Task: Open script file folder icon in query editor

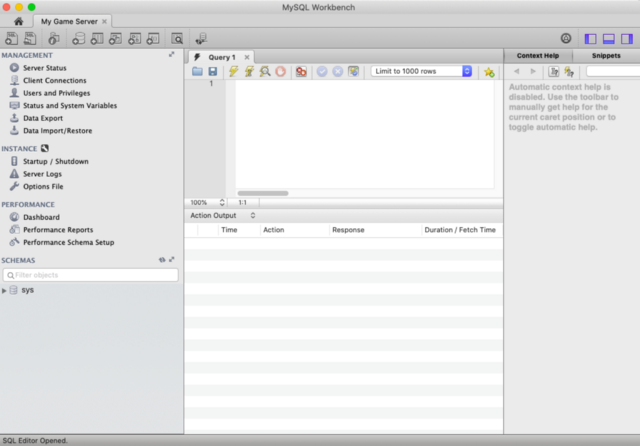Action: 197,71
